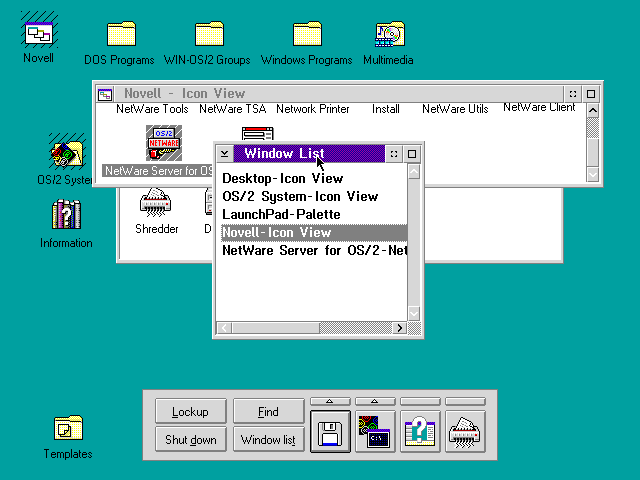Hide the Window List window
The width and height of the screenshot is (640, 480).
coord(394,154)
